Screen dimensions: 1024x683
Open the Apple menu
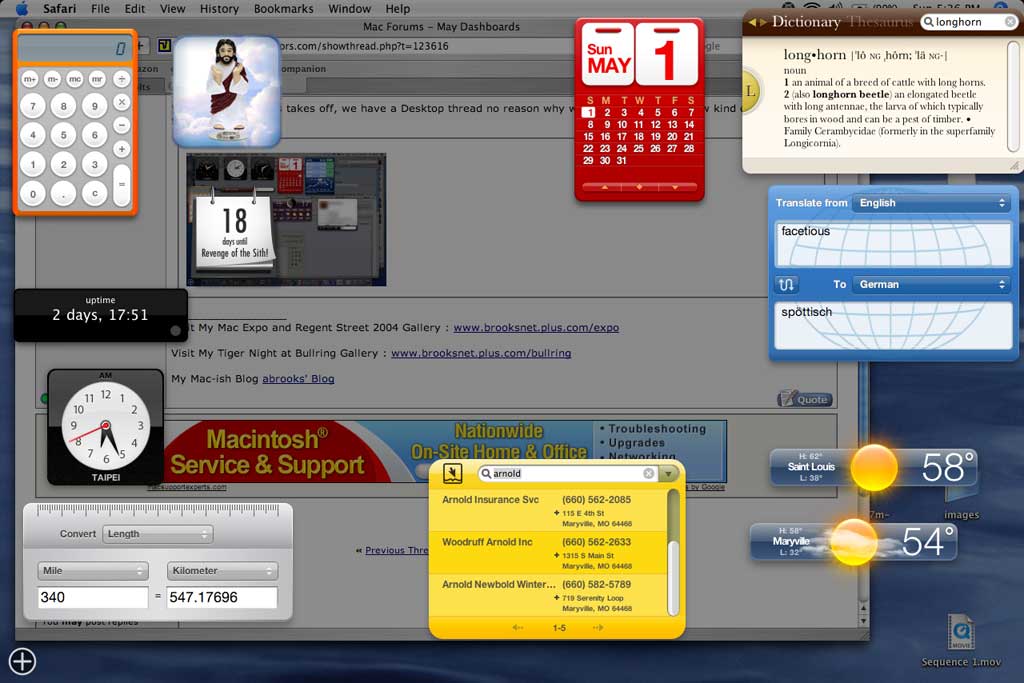(22, 8)
